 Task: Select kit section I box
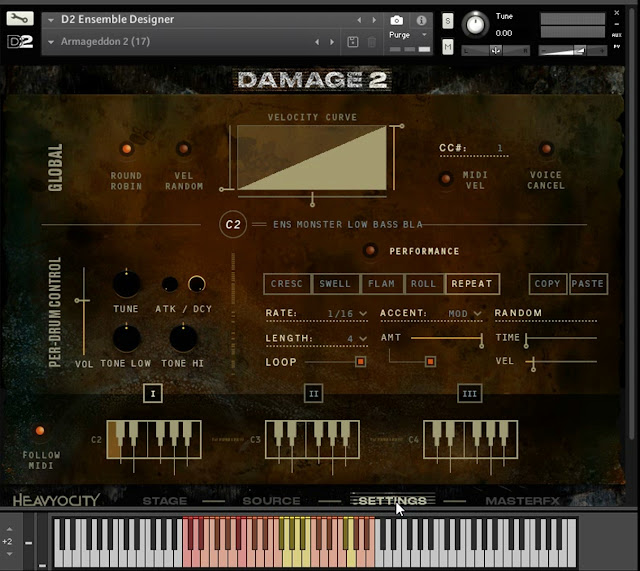pyautogui.click(x=153, y=393)
